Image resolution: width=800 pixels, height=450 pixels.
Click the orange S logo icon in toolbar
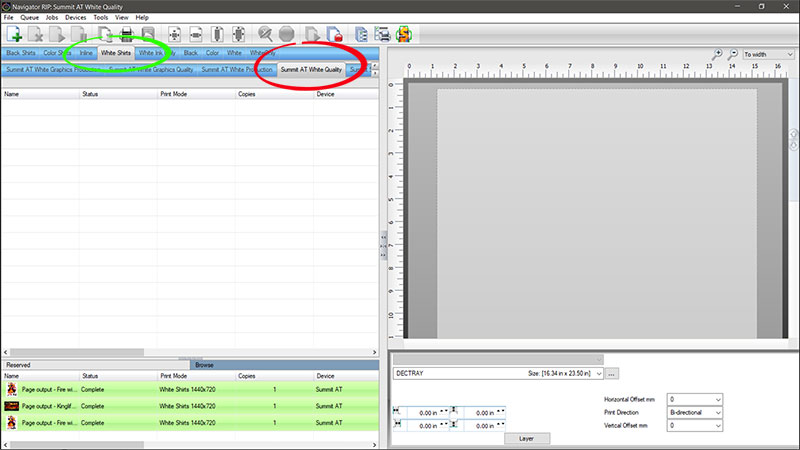click(x=404, y=34)
